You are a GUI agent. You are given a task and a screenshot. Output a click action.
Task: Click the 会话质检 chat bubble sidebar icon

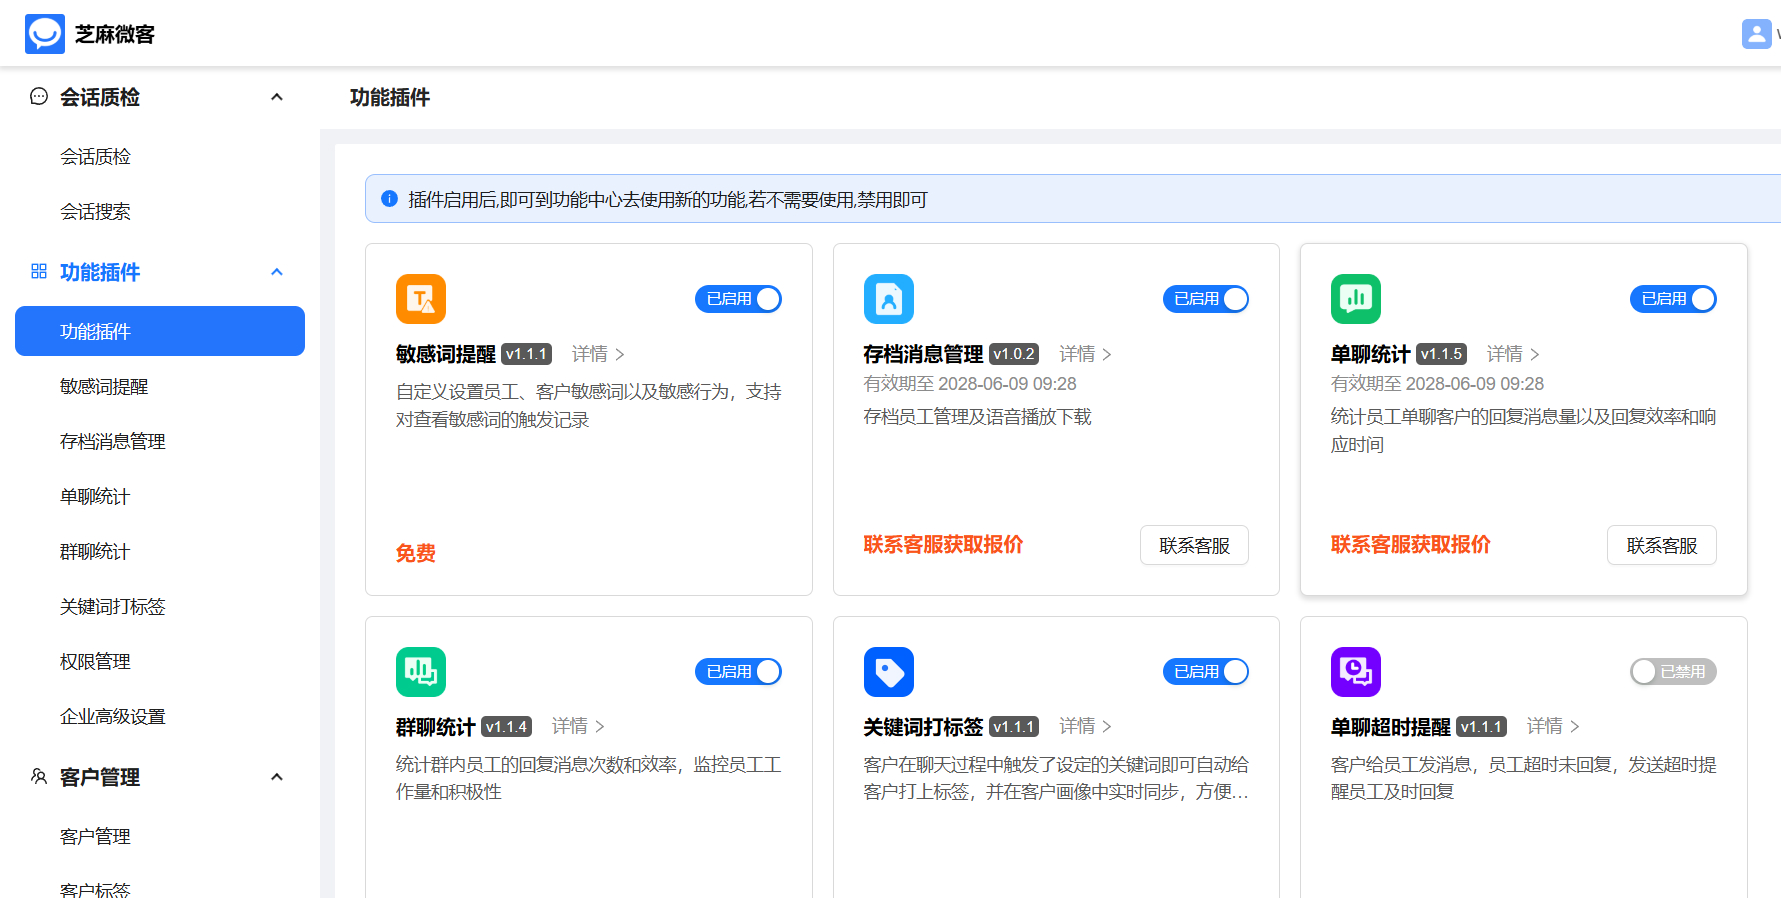[39, 97]
